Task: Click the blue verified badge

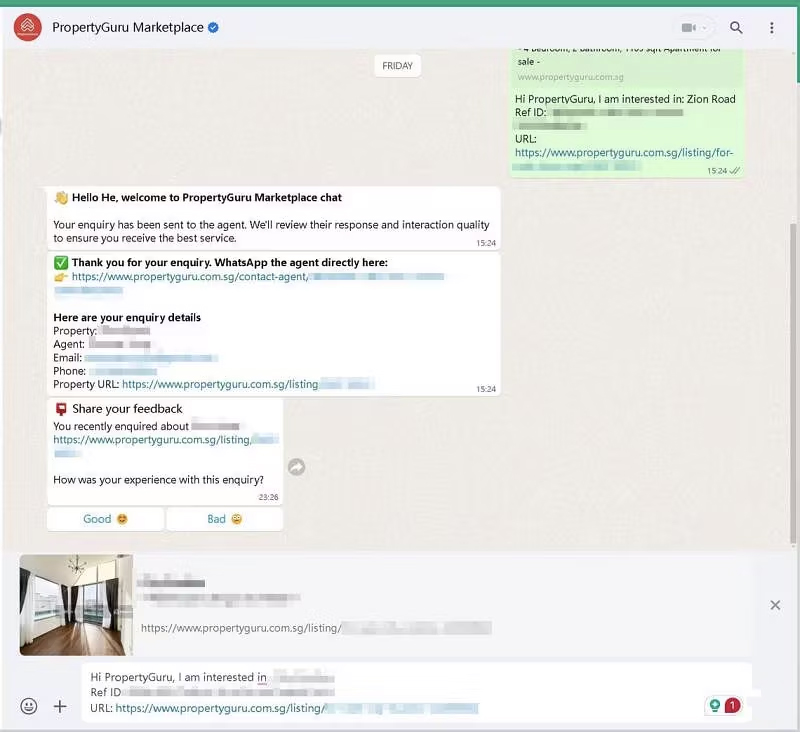Action: tap(213, 28)
